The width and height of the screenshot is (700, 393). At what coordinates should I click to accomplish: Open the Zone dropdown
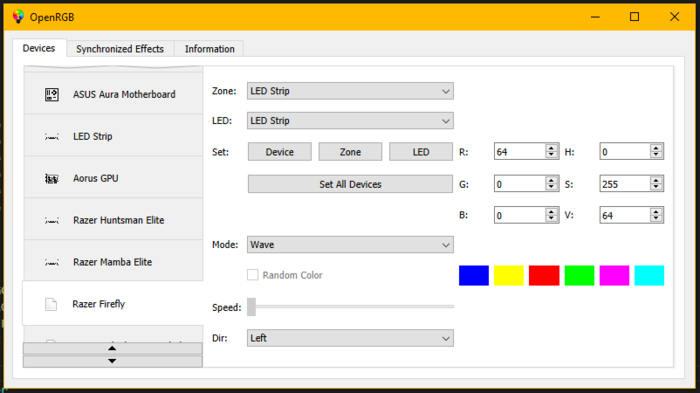coord(350,91)
